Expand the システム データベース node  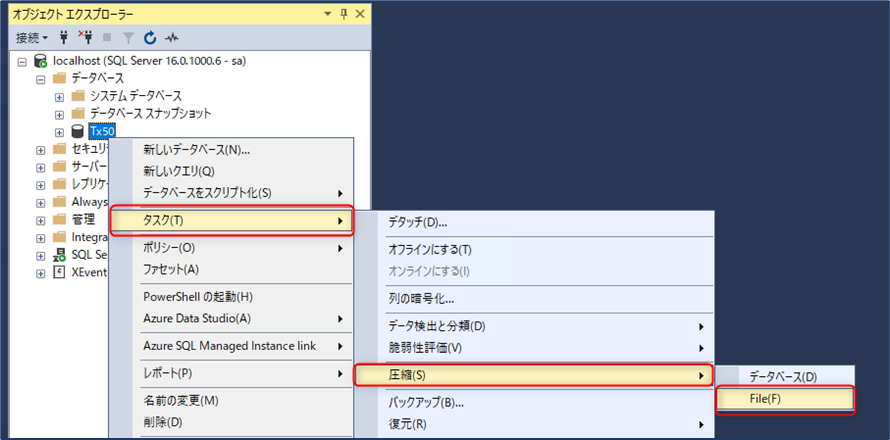pyautogui.click(x=59, y=97)
